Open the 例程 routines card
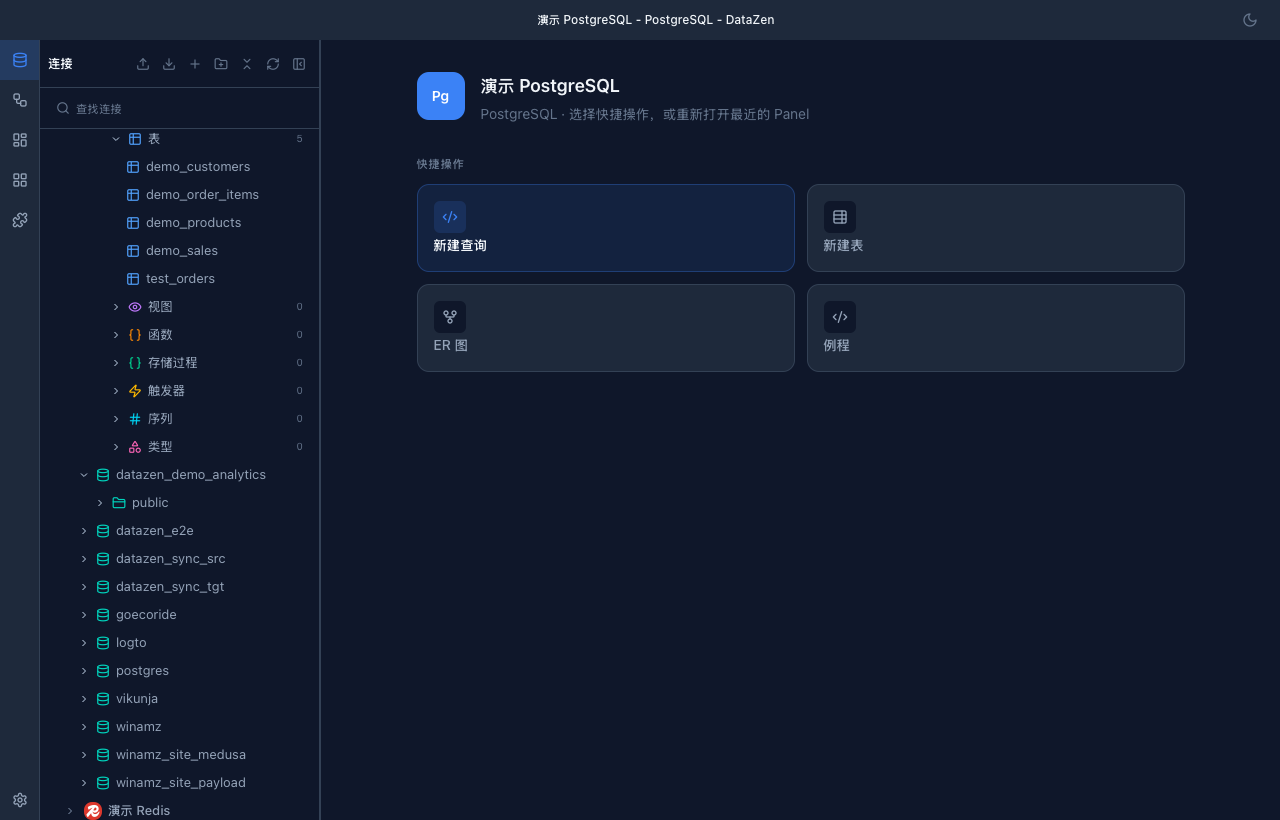 (996, 328)
